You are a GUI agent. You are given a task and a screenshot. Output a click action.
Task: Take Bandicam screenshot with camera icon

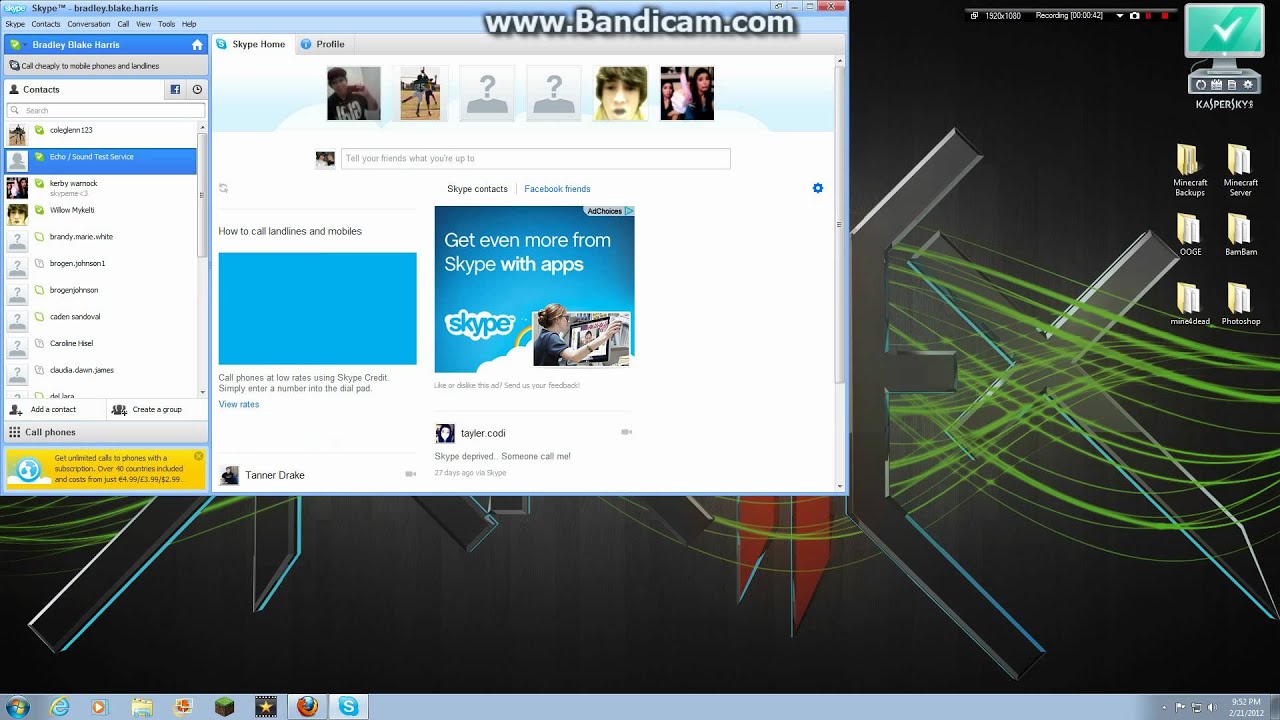1134,15
